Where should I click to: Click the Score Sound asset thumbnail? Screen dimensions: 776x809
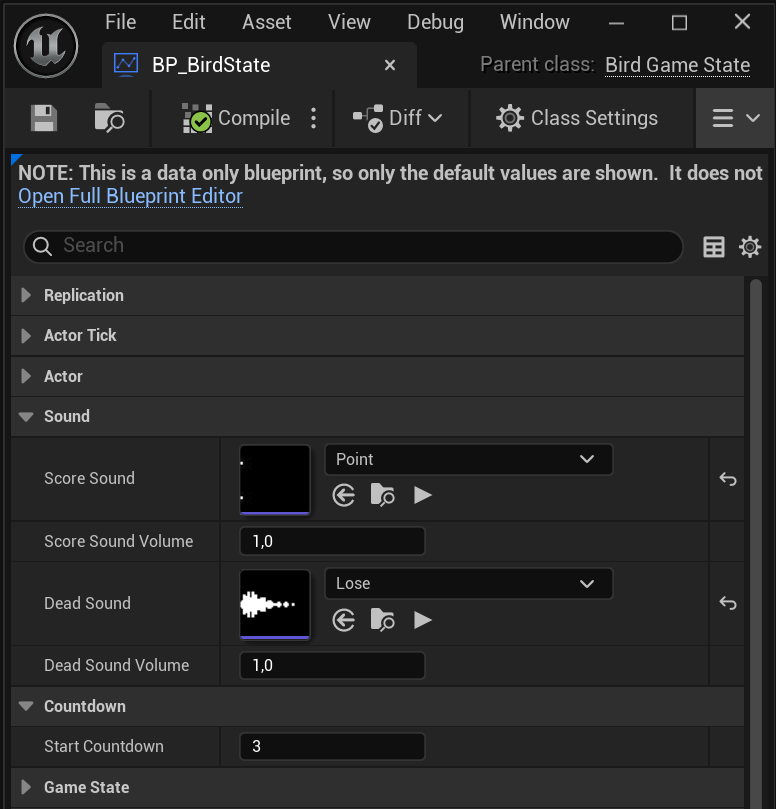coord(275,480)
